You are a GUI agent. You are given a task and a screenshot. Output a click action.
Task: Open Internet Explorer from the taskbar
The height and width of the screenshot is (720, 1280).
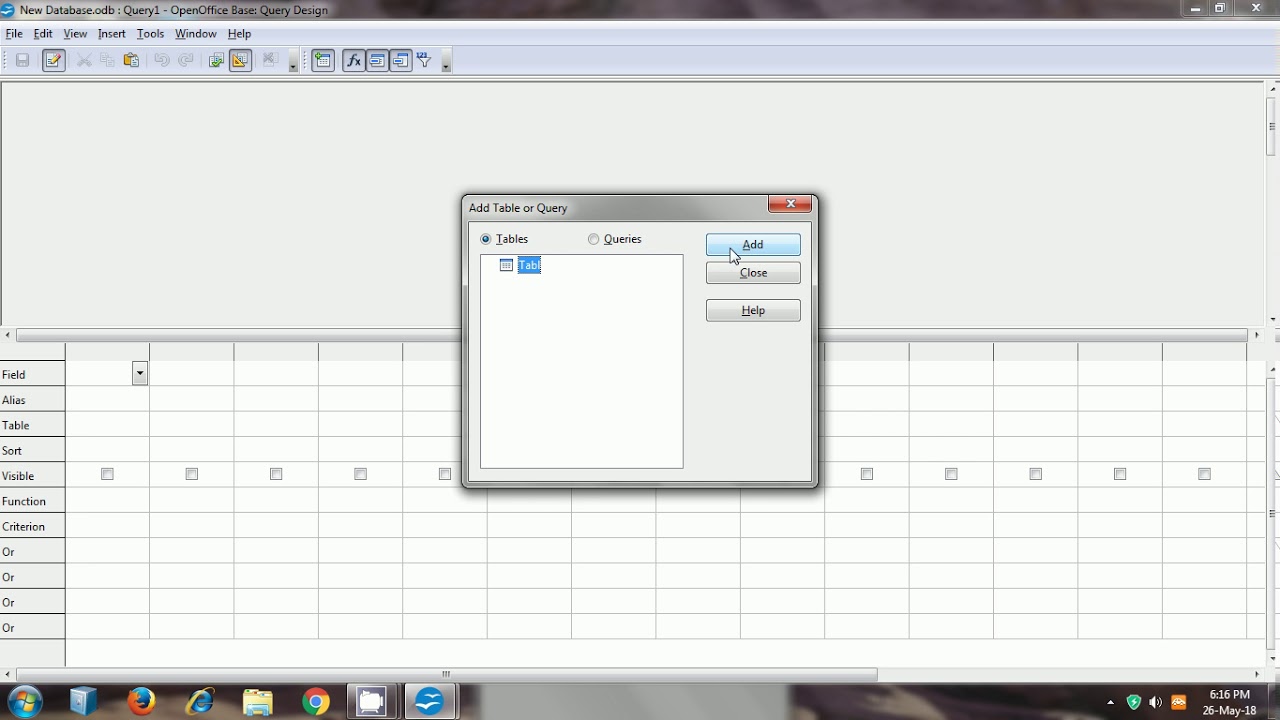pyautogui.click(x=200, y=701)
